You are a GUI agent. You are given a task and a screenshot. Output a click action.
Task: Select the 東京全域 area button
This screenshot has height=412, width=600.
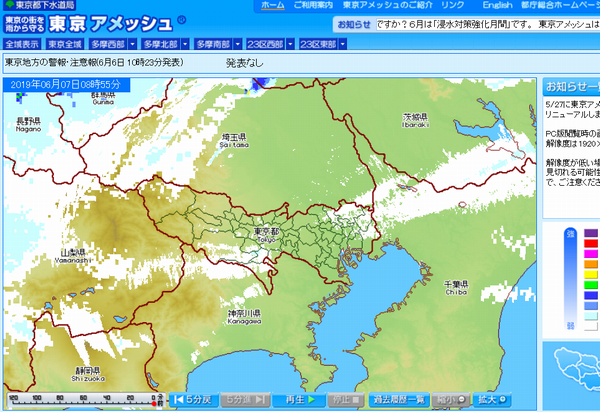tap(65, 44)
